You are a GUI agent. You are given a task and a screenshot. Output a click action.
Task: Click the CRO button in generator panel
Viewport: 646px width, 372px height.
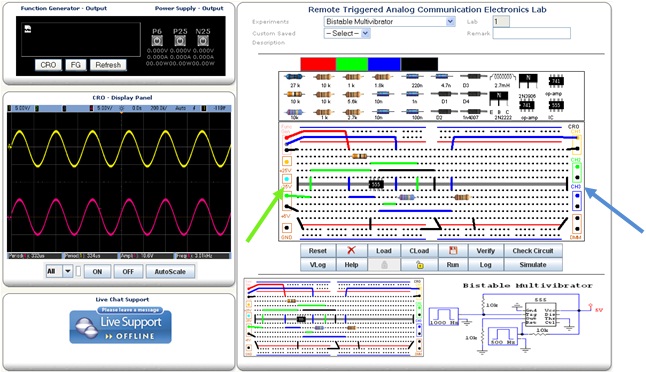coord(48,65)
